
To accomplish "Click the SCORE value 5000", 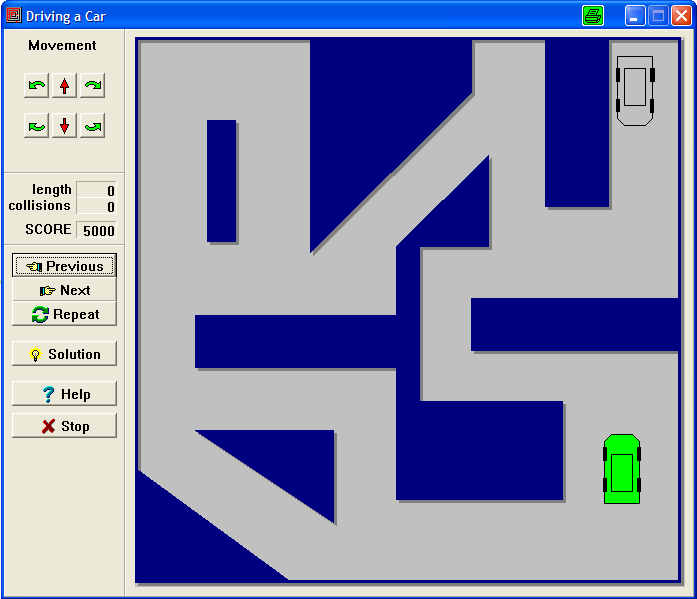I will tap(96, 230).
